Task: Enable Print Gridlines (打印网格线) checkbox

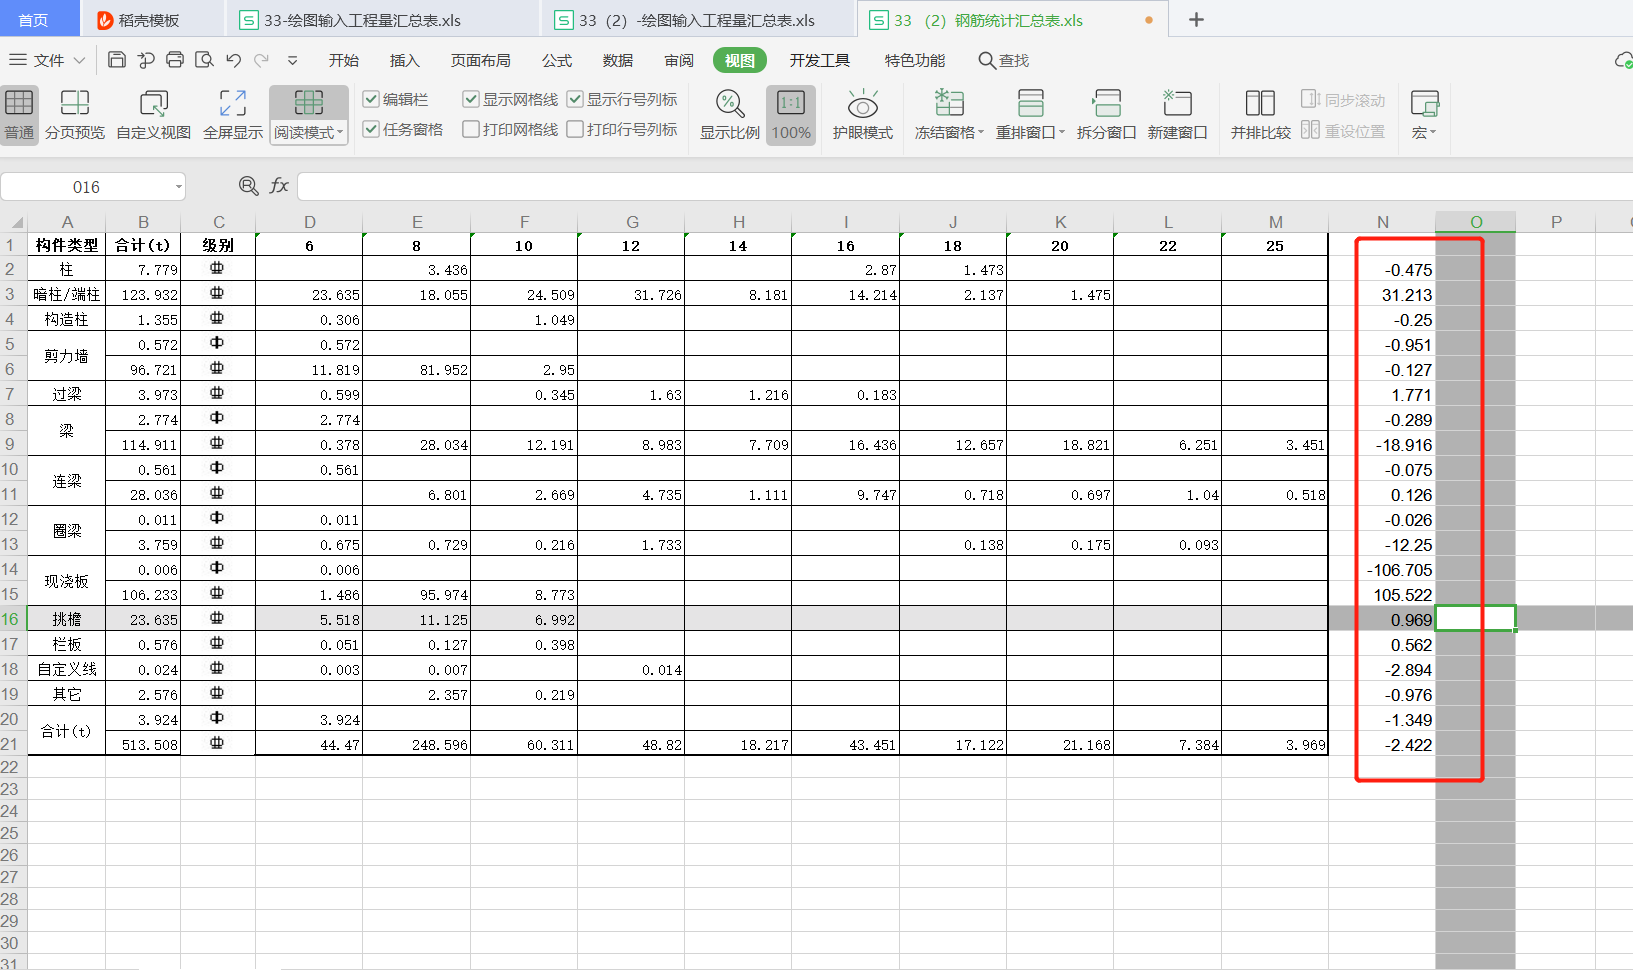Action: pos(471,129)
